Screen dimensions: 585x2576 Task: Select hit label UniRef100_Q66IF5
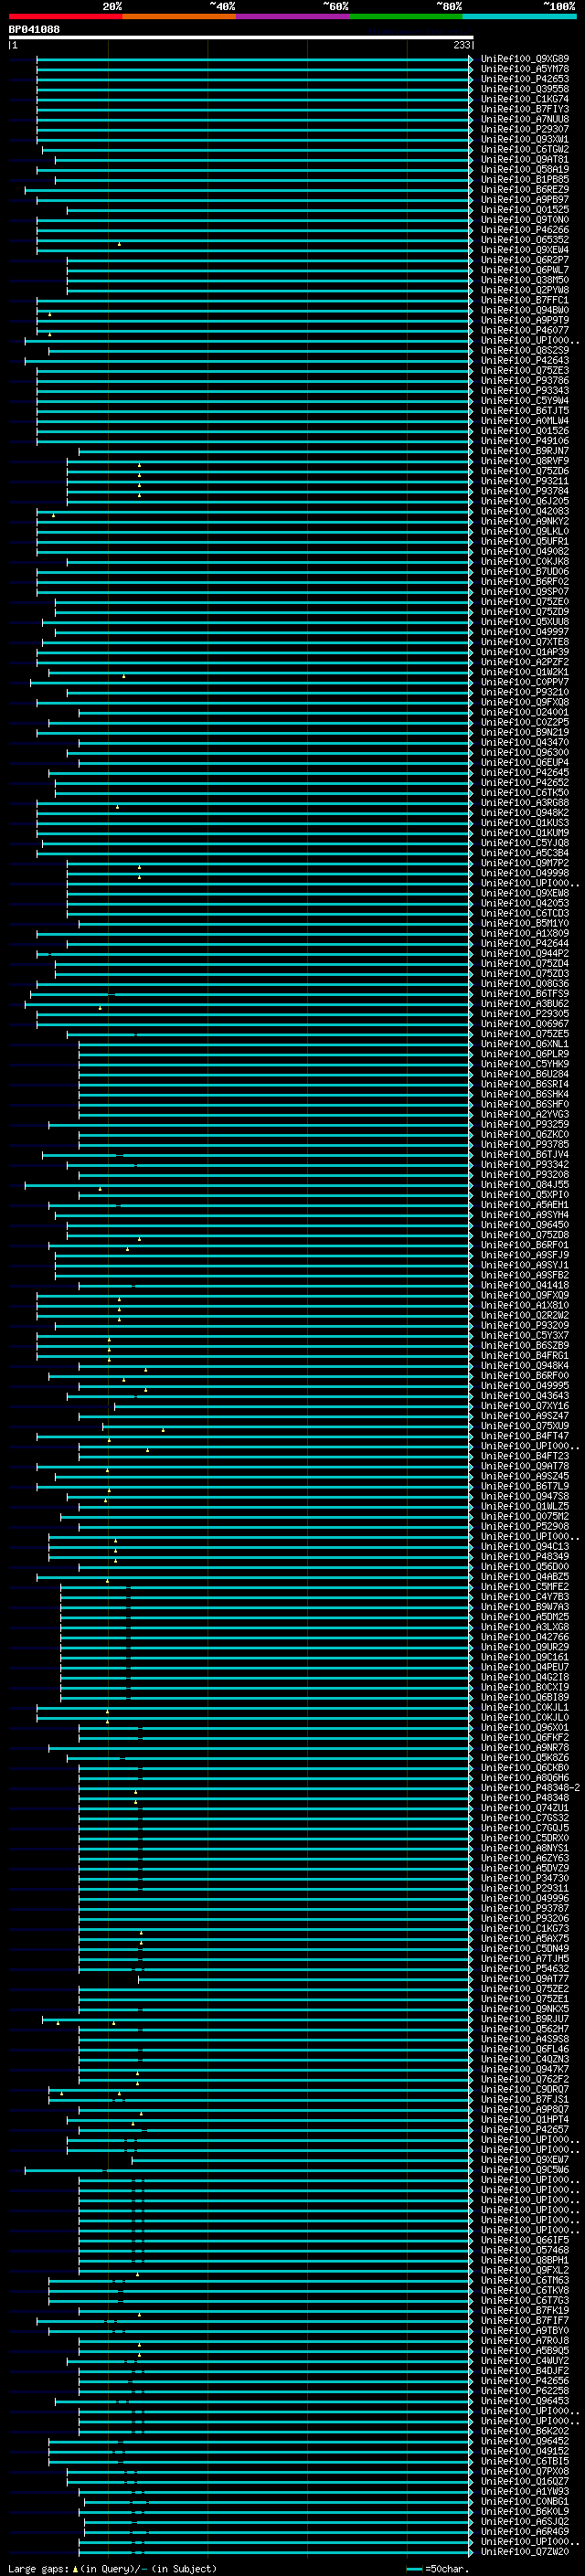tap(525, 2240)
